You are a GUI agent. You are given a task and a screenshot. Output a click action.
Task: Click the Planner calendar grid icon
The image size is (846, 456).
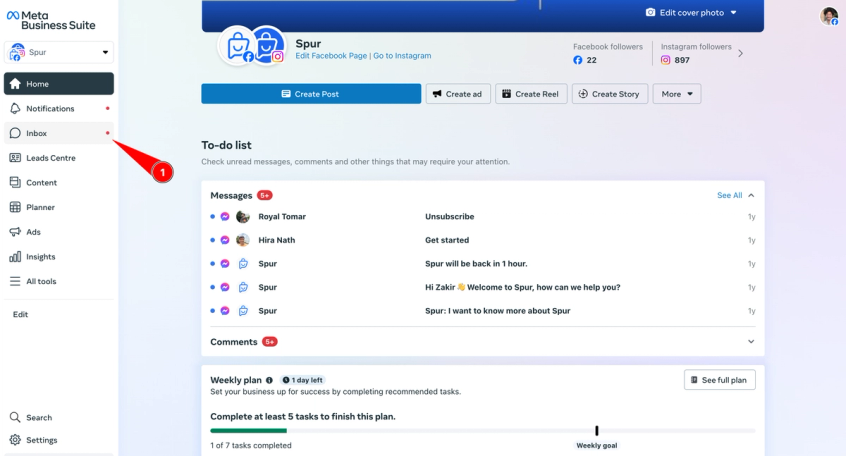pos(15,207)
